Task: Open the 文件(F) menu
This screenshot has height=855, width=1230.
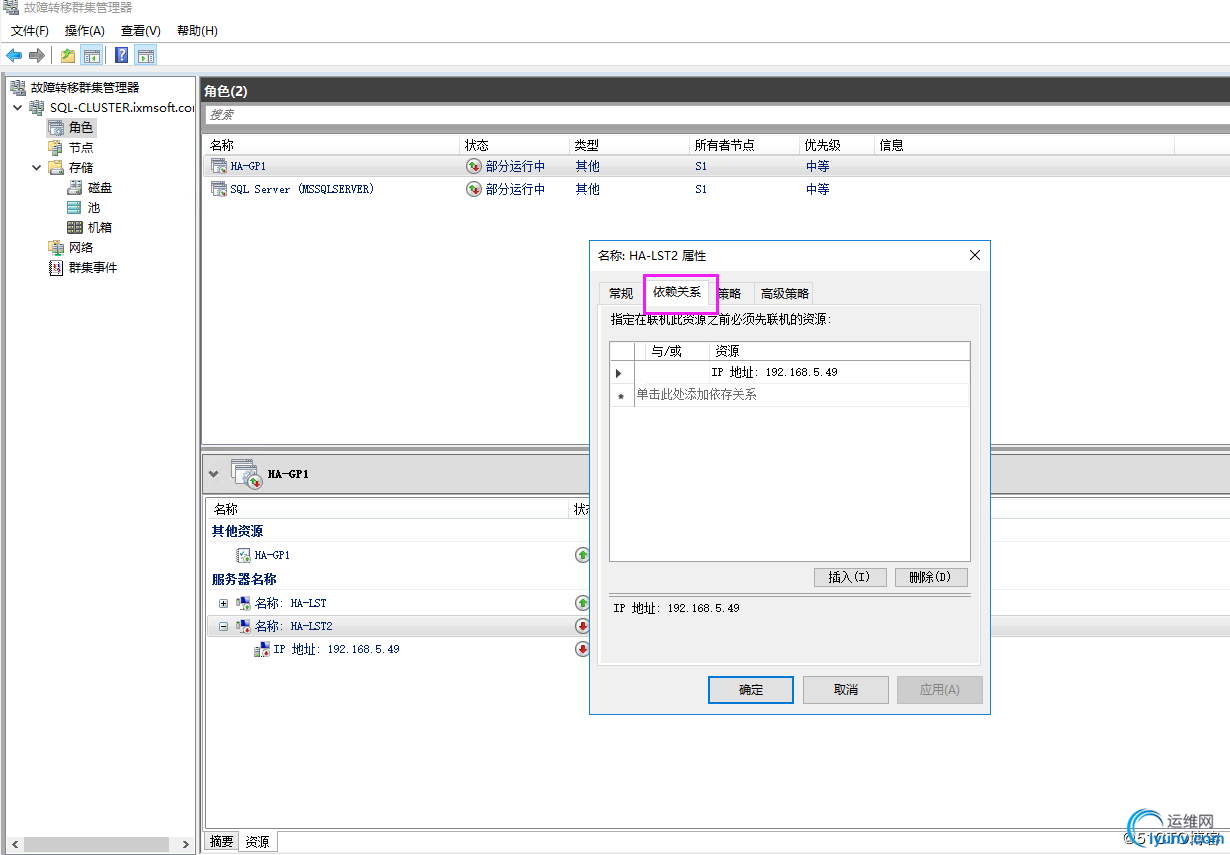Action: [29, 31]
